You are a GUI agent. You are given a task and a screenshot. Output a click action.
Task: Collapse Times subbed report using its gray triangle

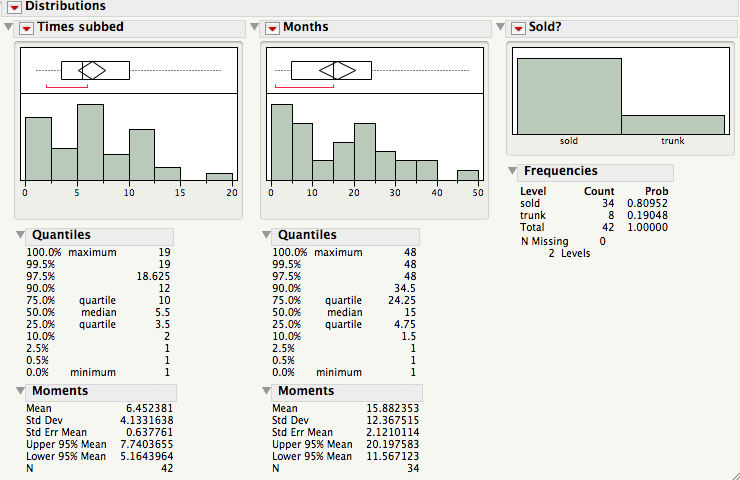[9, 28]
